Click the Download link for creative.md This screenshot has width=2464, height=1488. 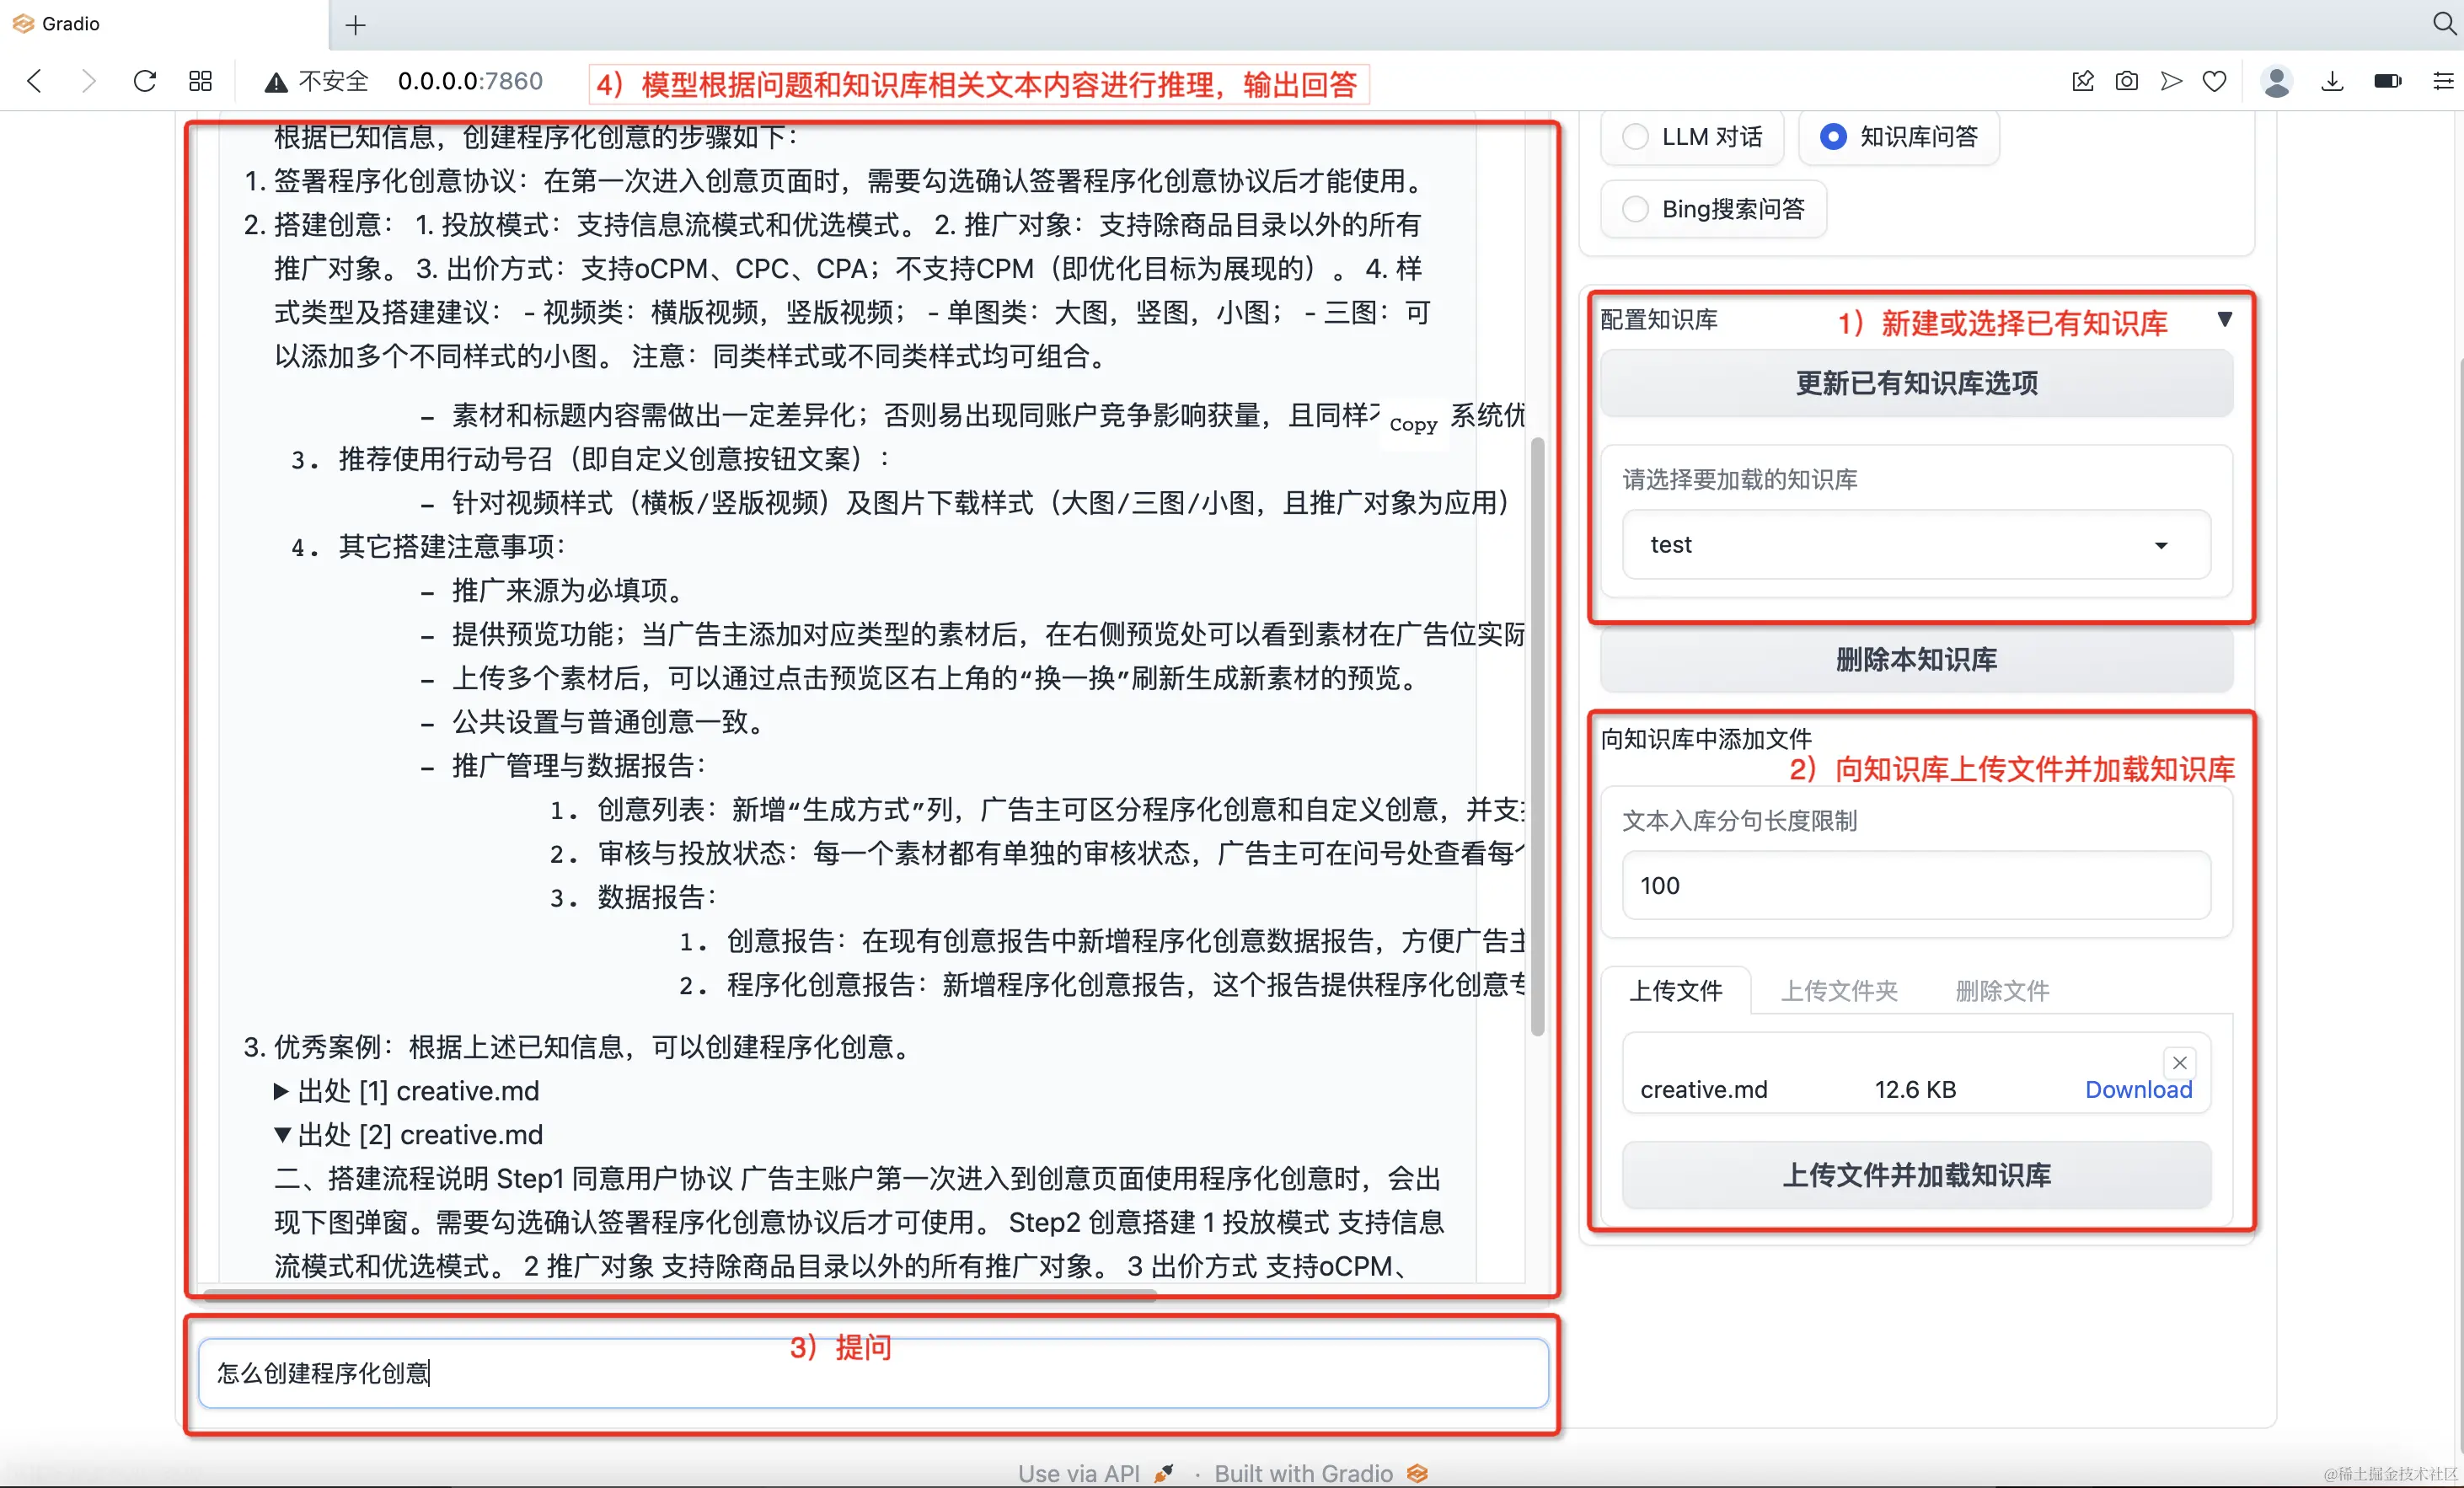2138,1090
